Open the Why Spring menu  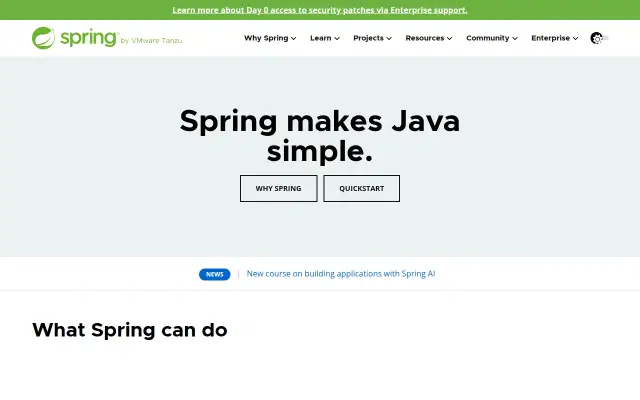270,38
